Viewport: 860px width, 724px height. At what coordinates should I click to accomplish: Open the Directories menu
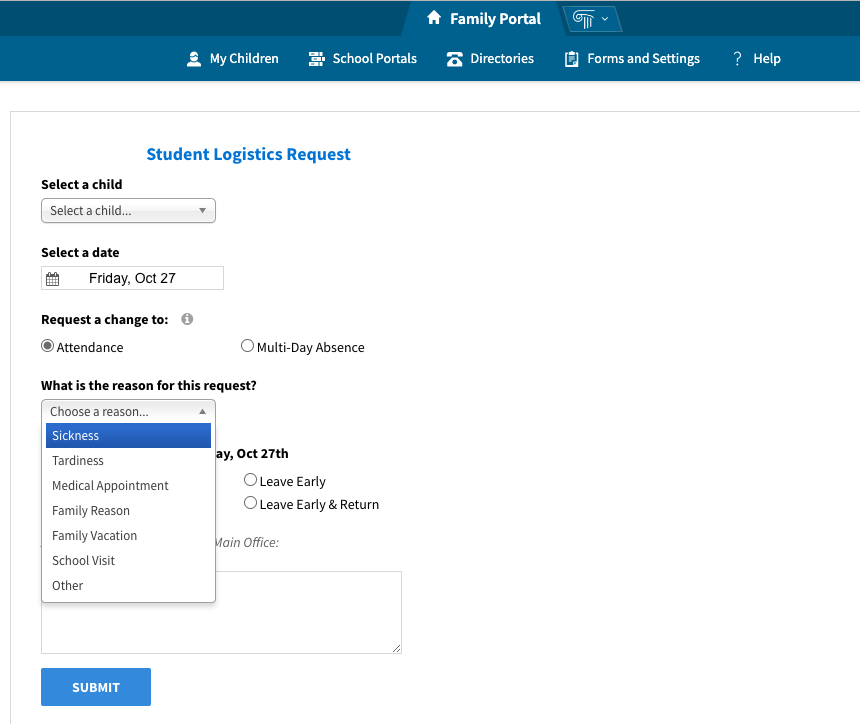[x=490, y=59]
